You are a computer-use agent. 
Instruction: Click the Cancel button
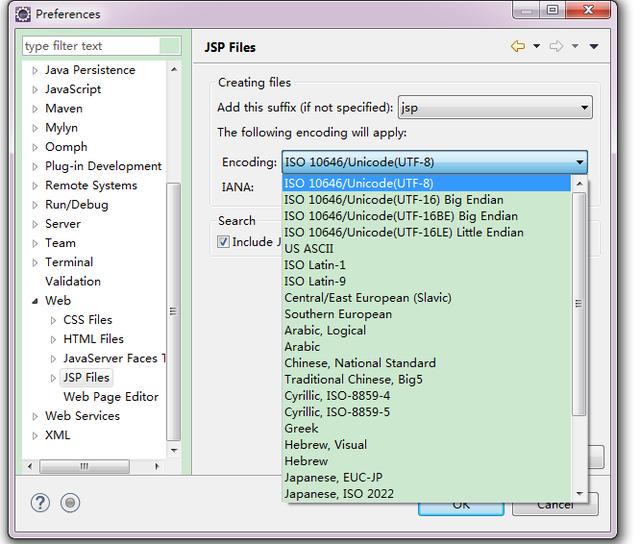click(x=554, y=505)
